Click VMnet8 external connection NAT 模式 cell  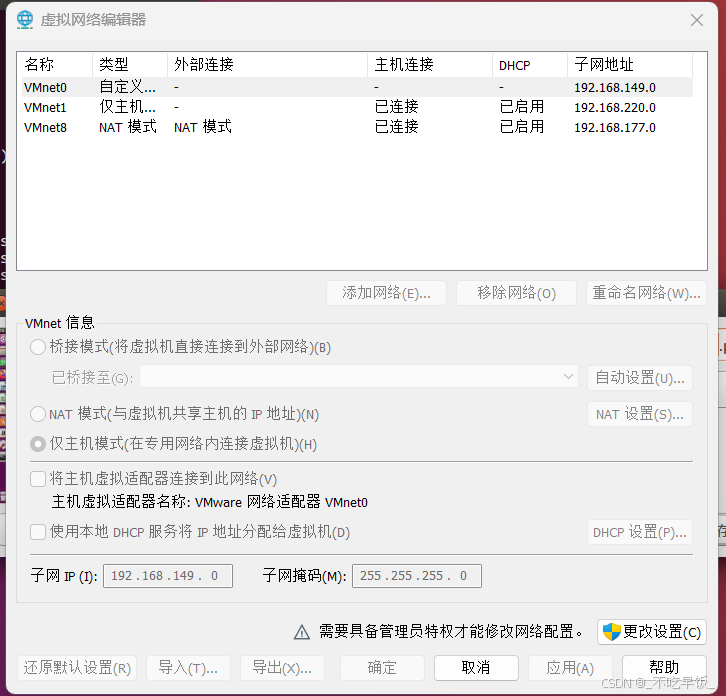(203, 127)
